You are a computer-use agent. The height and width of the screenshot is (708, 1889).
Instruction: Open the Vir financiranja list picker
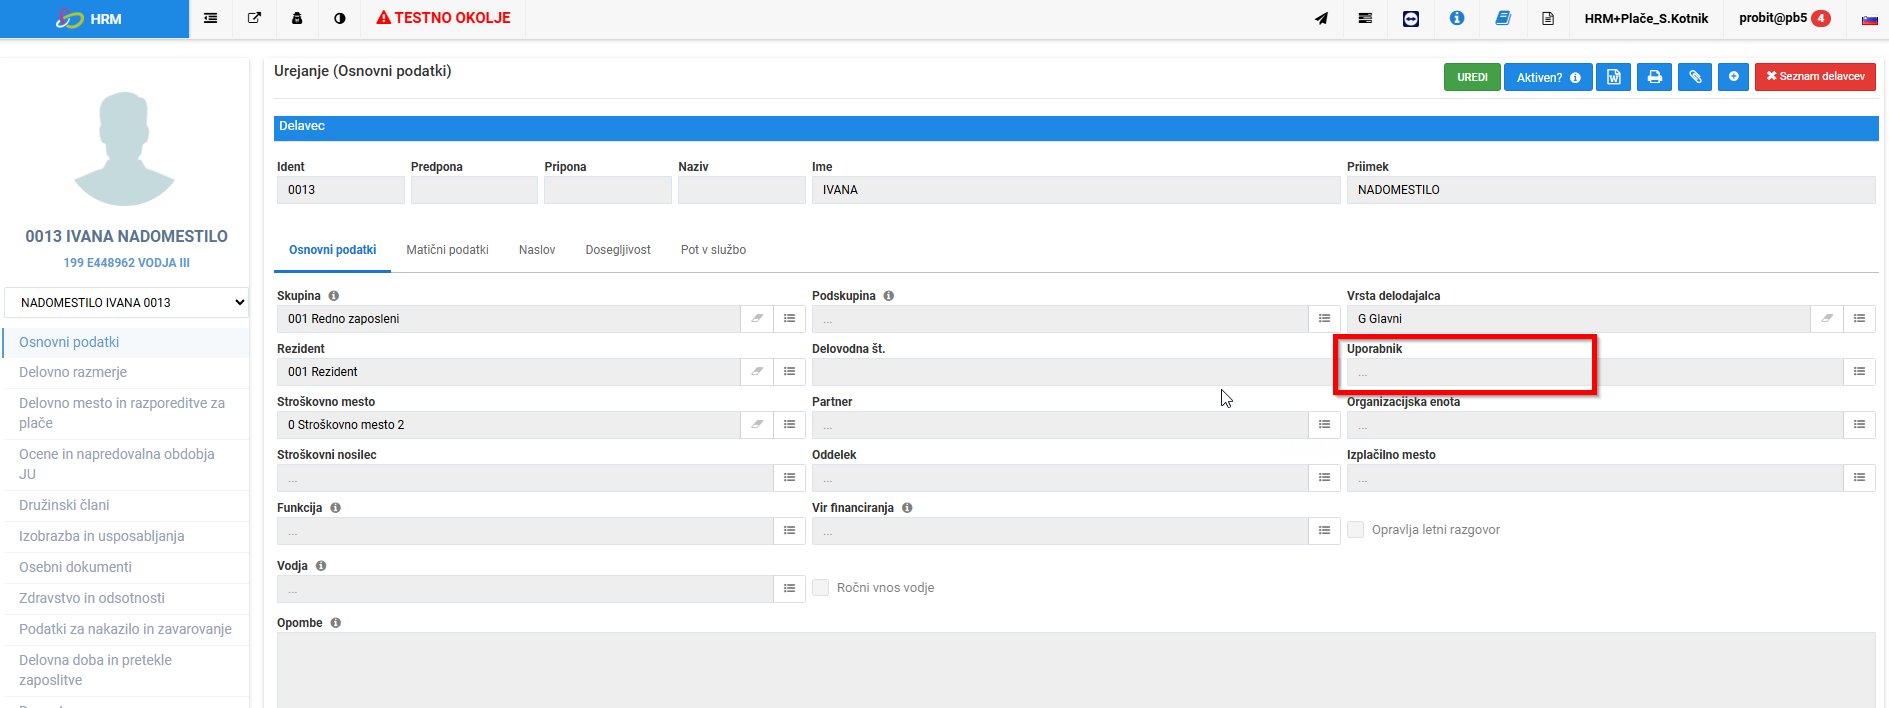click(x=1324, y=531)
